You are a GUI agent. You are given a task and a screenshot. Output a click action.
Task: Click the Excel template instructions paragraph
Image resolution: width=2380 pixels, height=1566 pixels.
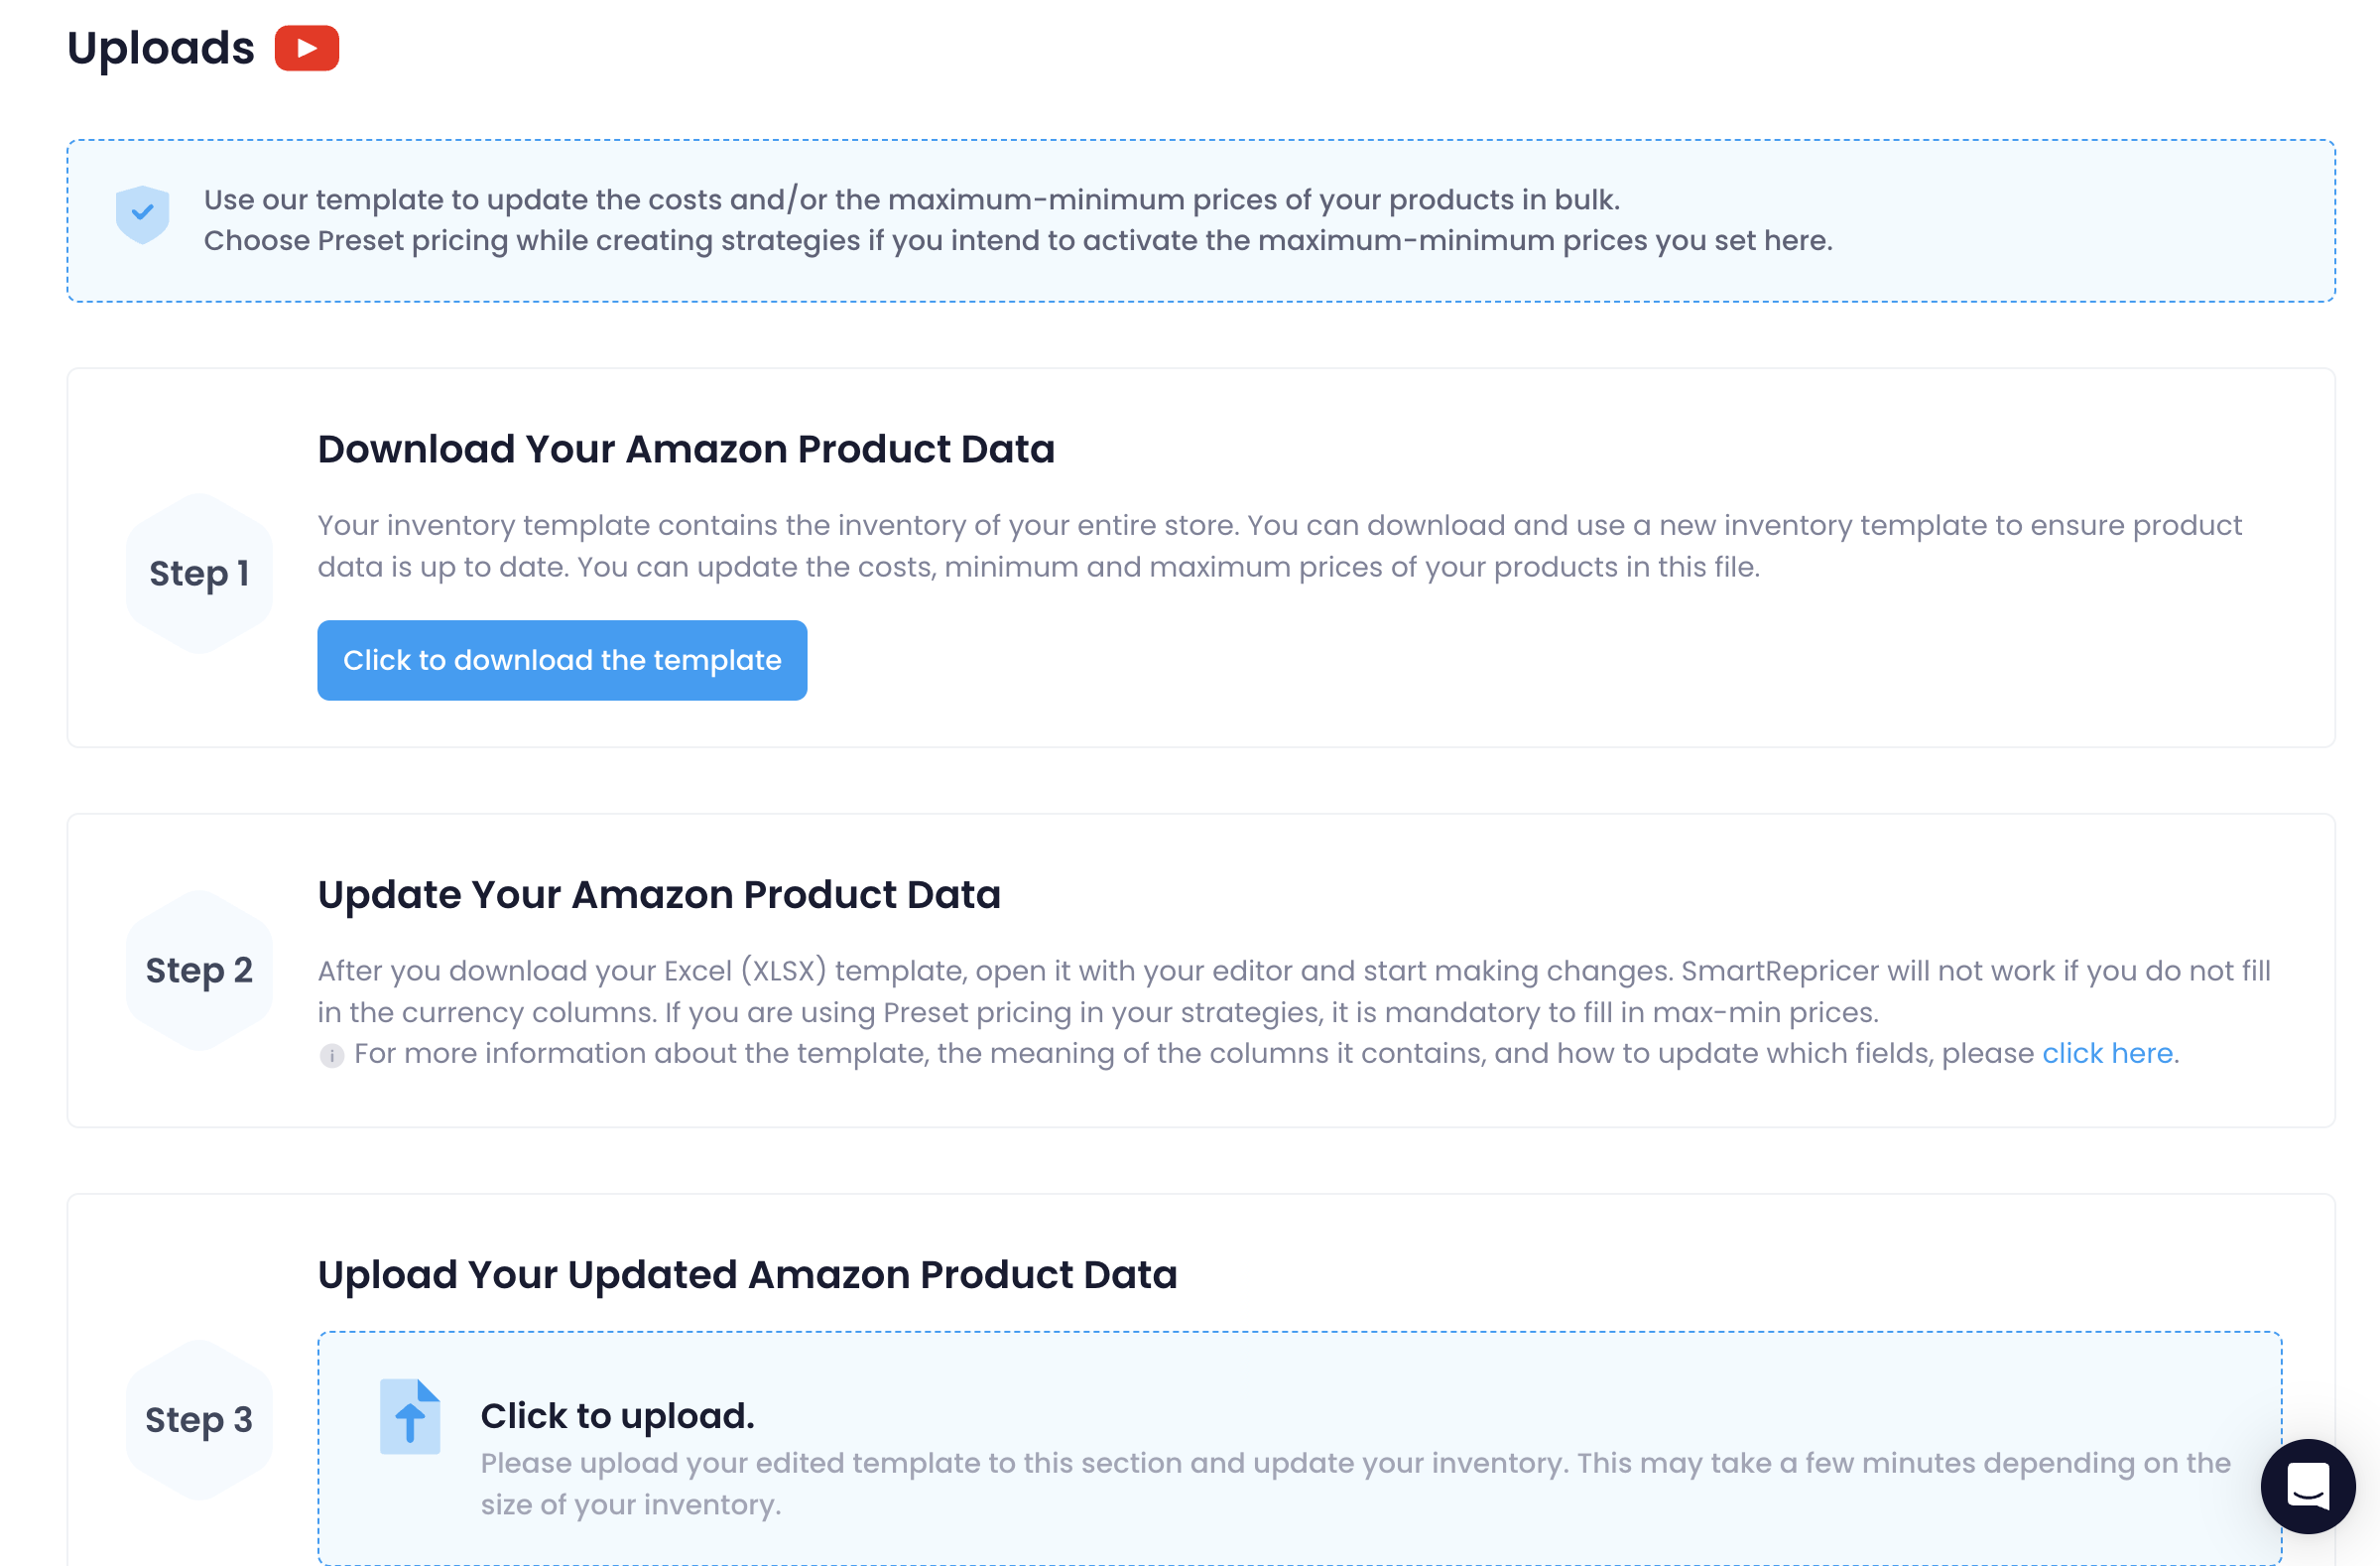pyautogui.click(x=1294, y=991)
